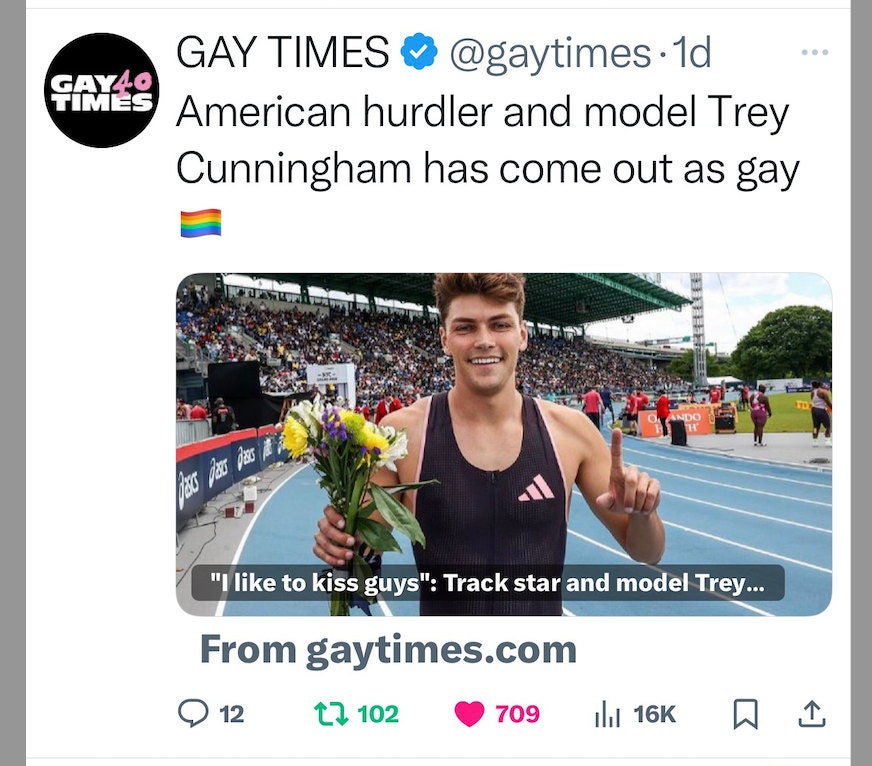
Task: Click the 1d timestamp
Action: [x=691, y=52]
